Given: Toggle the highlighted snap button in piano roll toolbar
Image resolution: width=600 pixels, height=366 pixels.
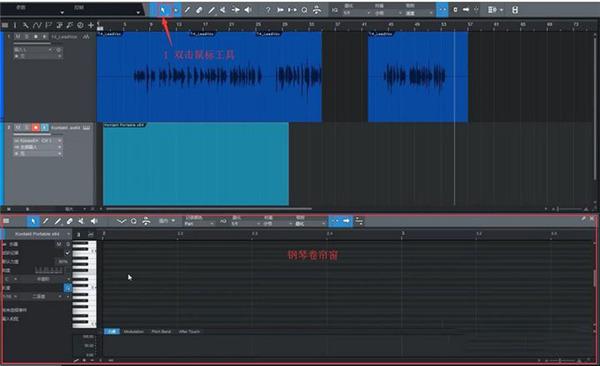Looking at the screenshot, I should (x=335, y=221).
